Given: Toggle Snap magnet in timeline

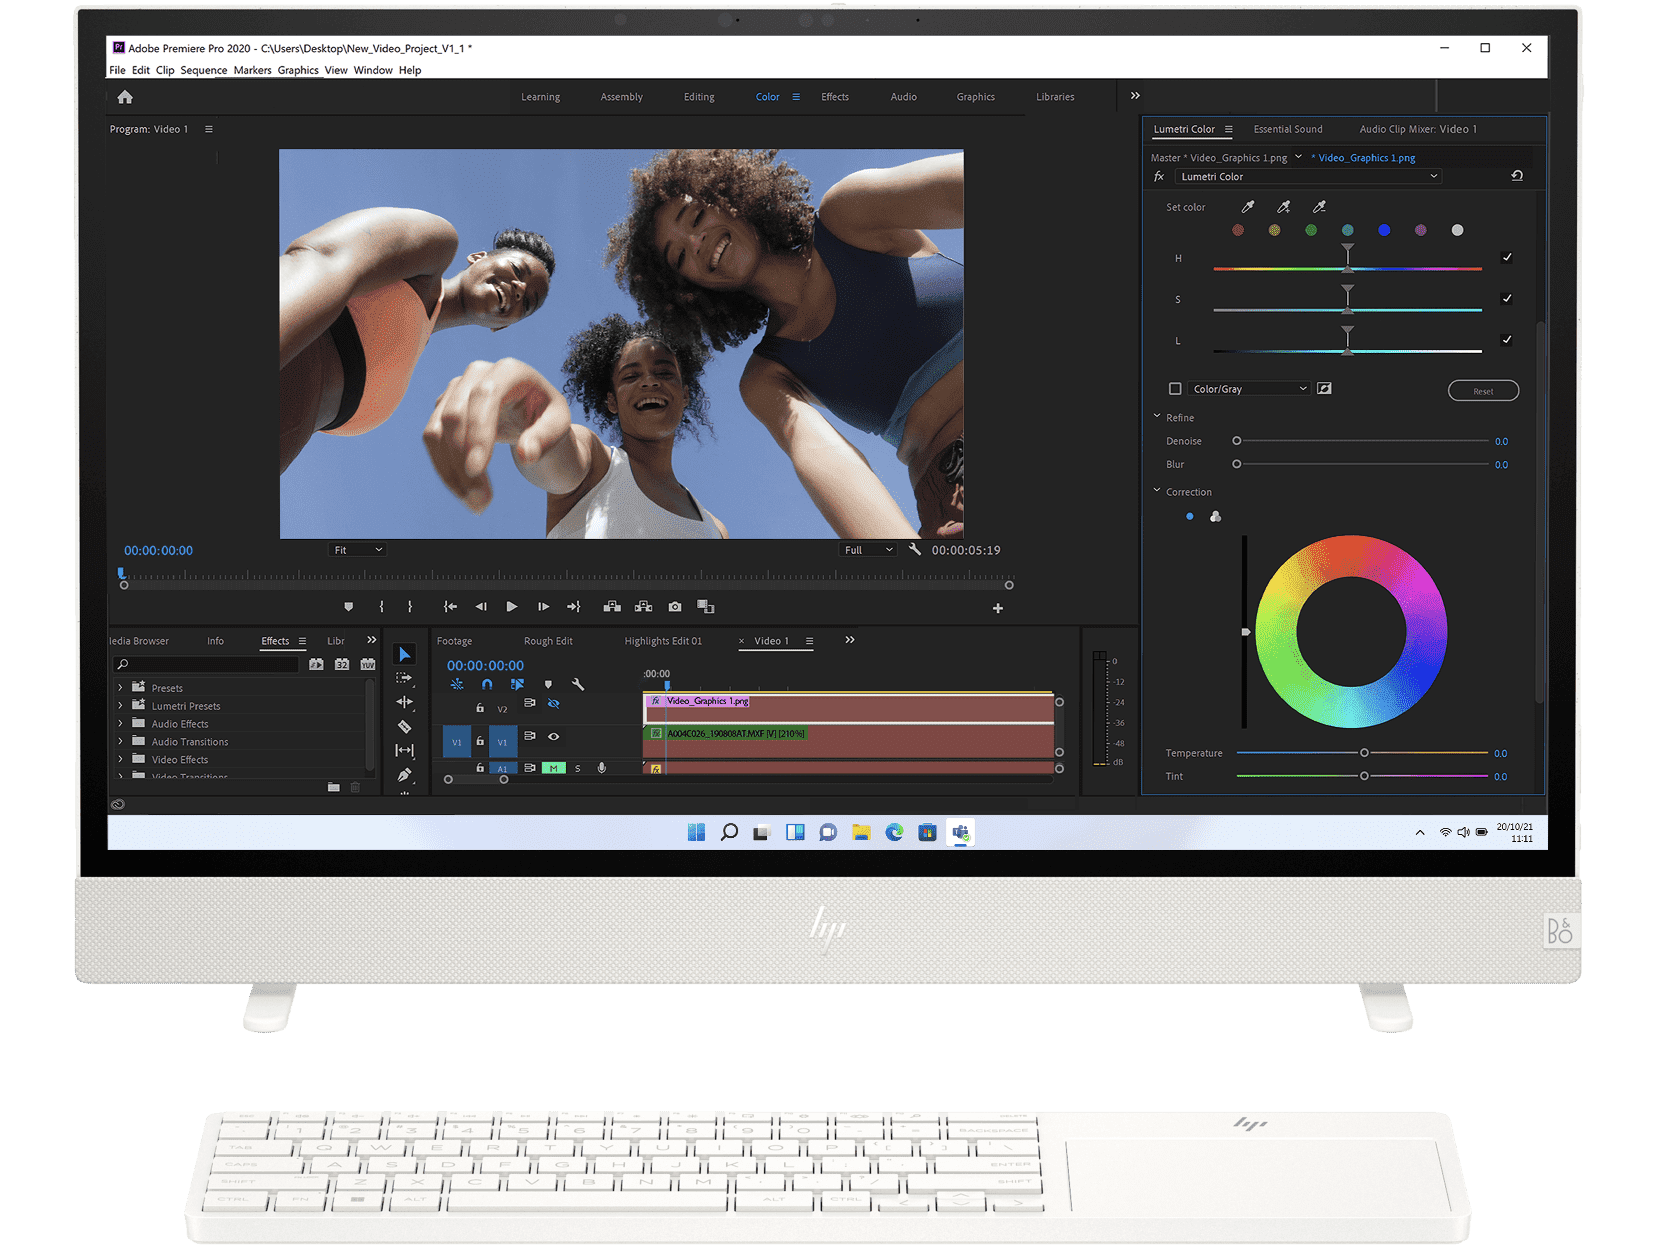Looking at the screenshot, I should click(487, 685).
